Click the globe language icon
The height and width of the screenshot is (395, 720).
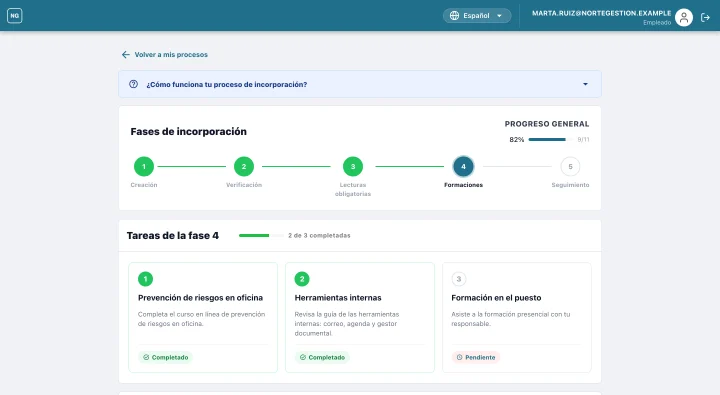(454, 16)
